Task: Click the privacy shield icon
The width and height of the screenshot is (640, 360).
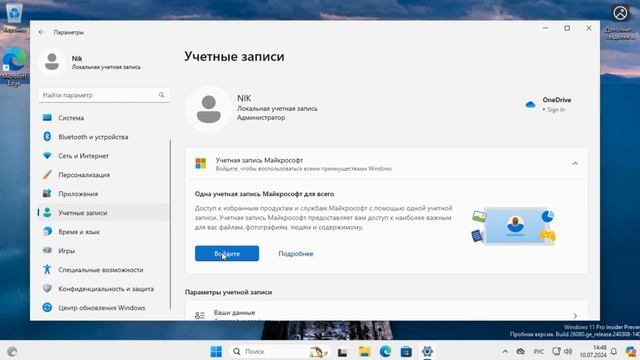Action: [x=47, y=288]
